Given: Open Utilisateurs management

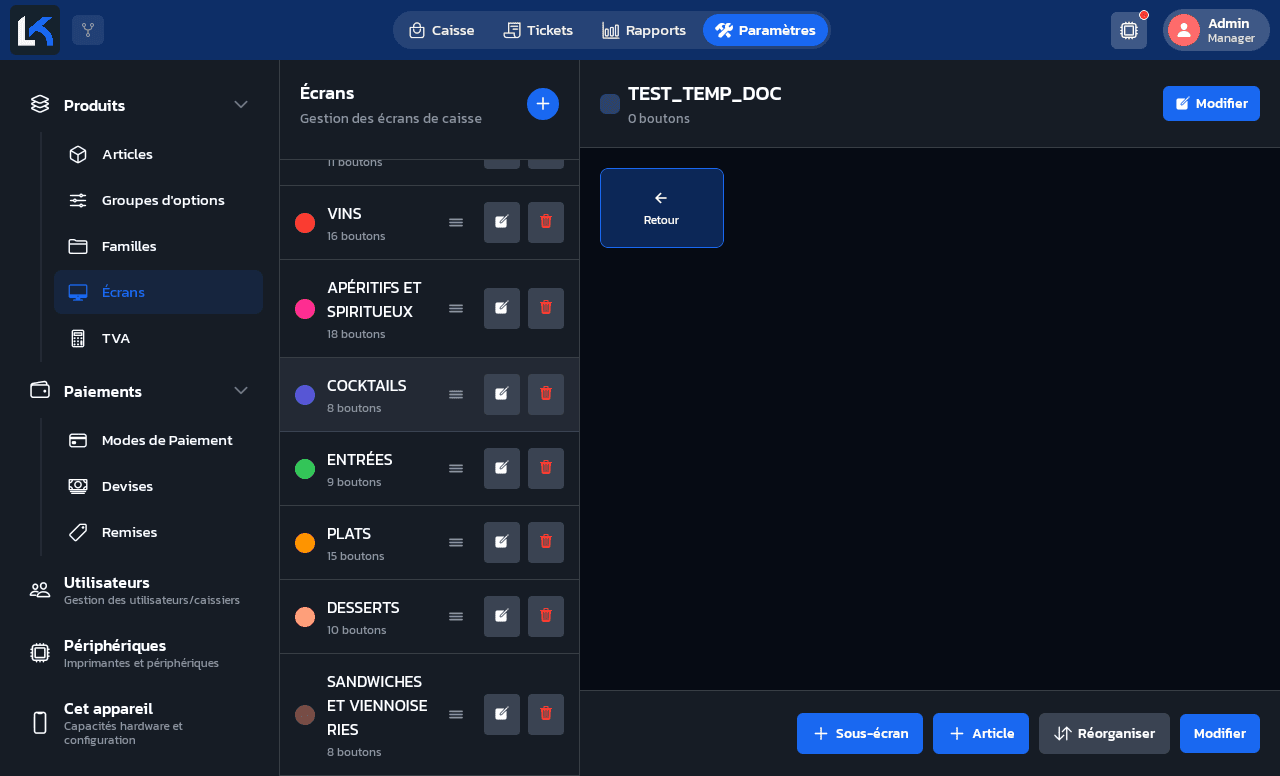Looking at the screenshot, I should point(140,590).
